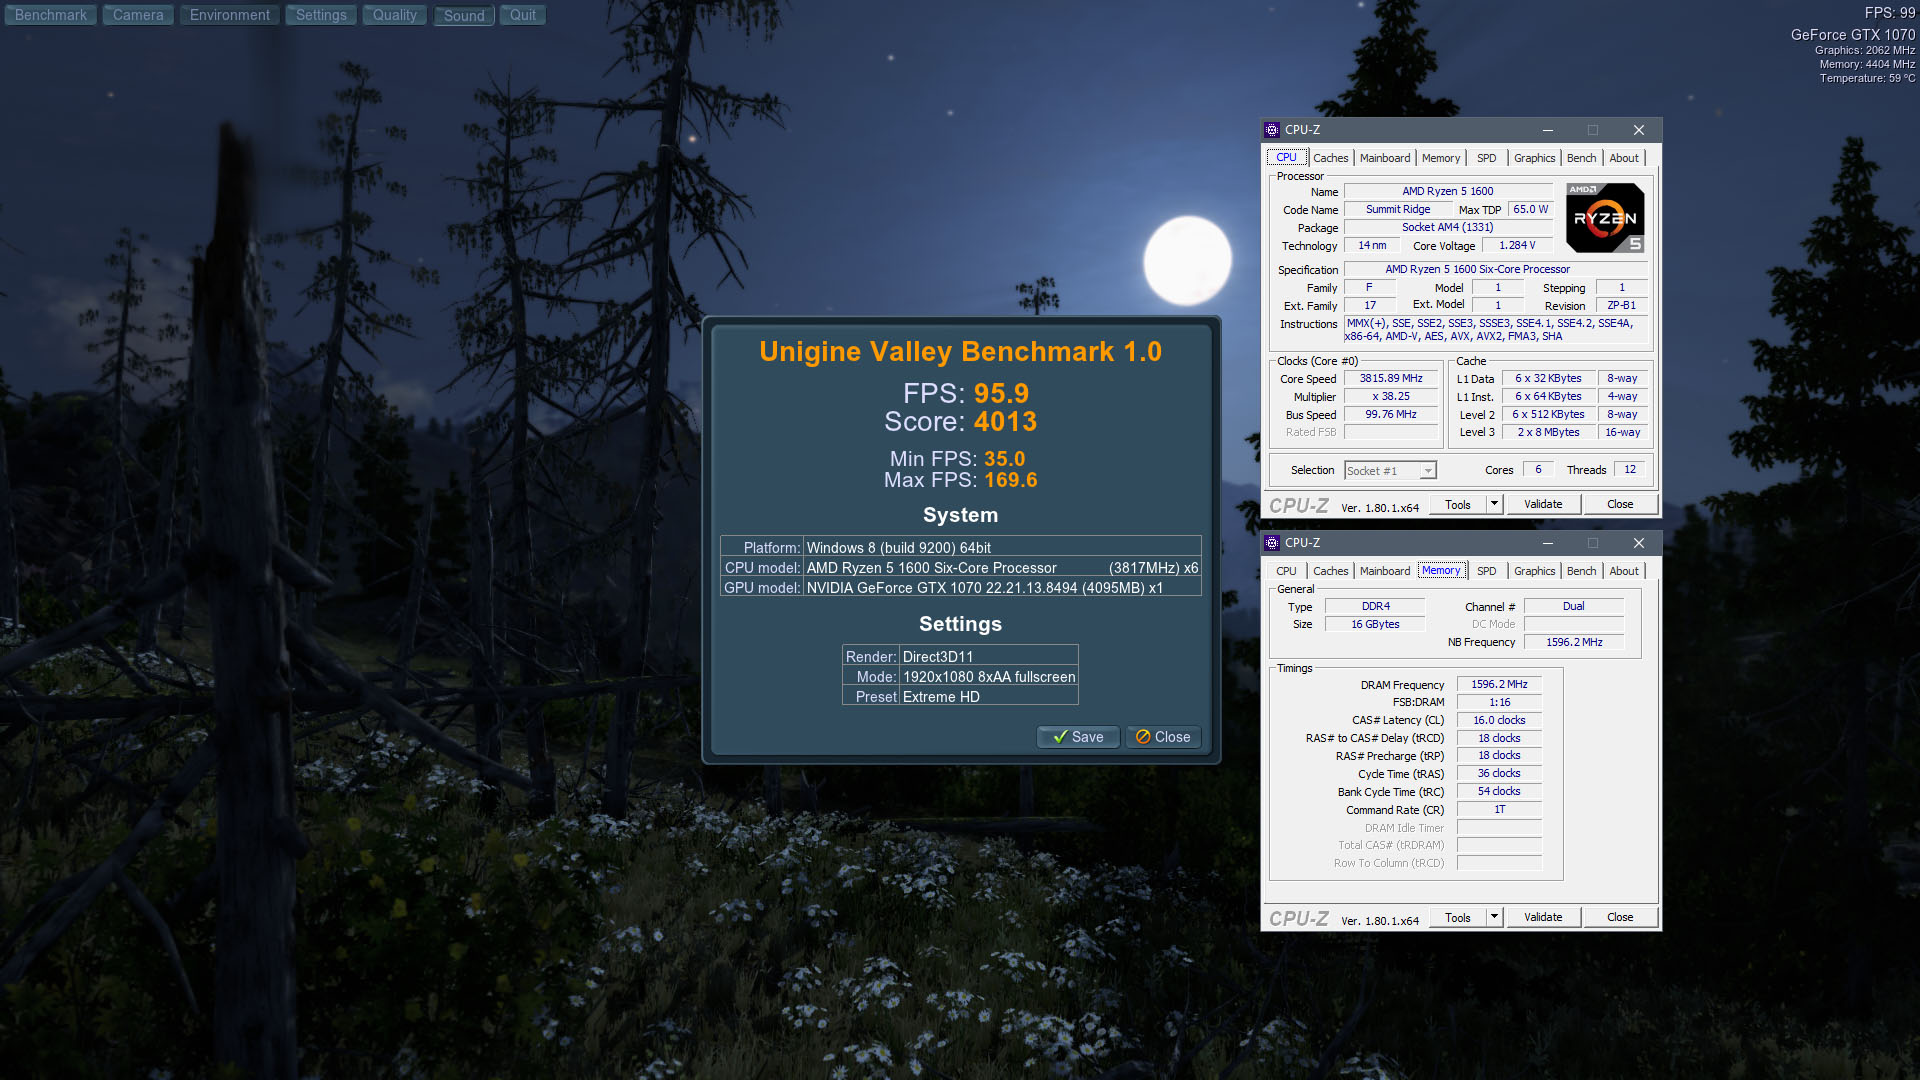
Task: Click the Package value Socket AM4 (1331)
Action: tap(1447, 228)
